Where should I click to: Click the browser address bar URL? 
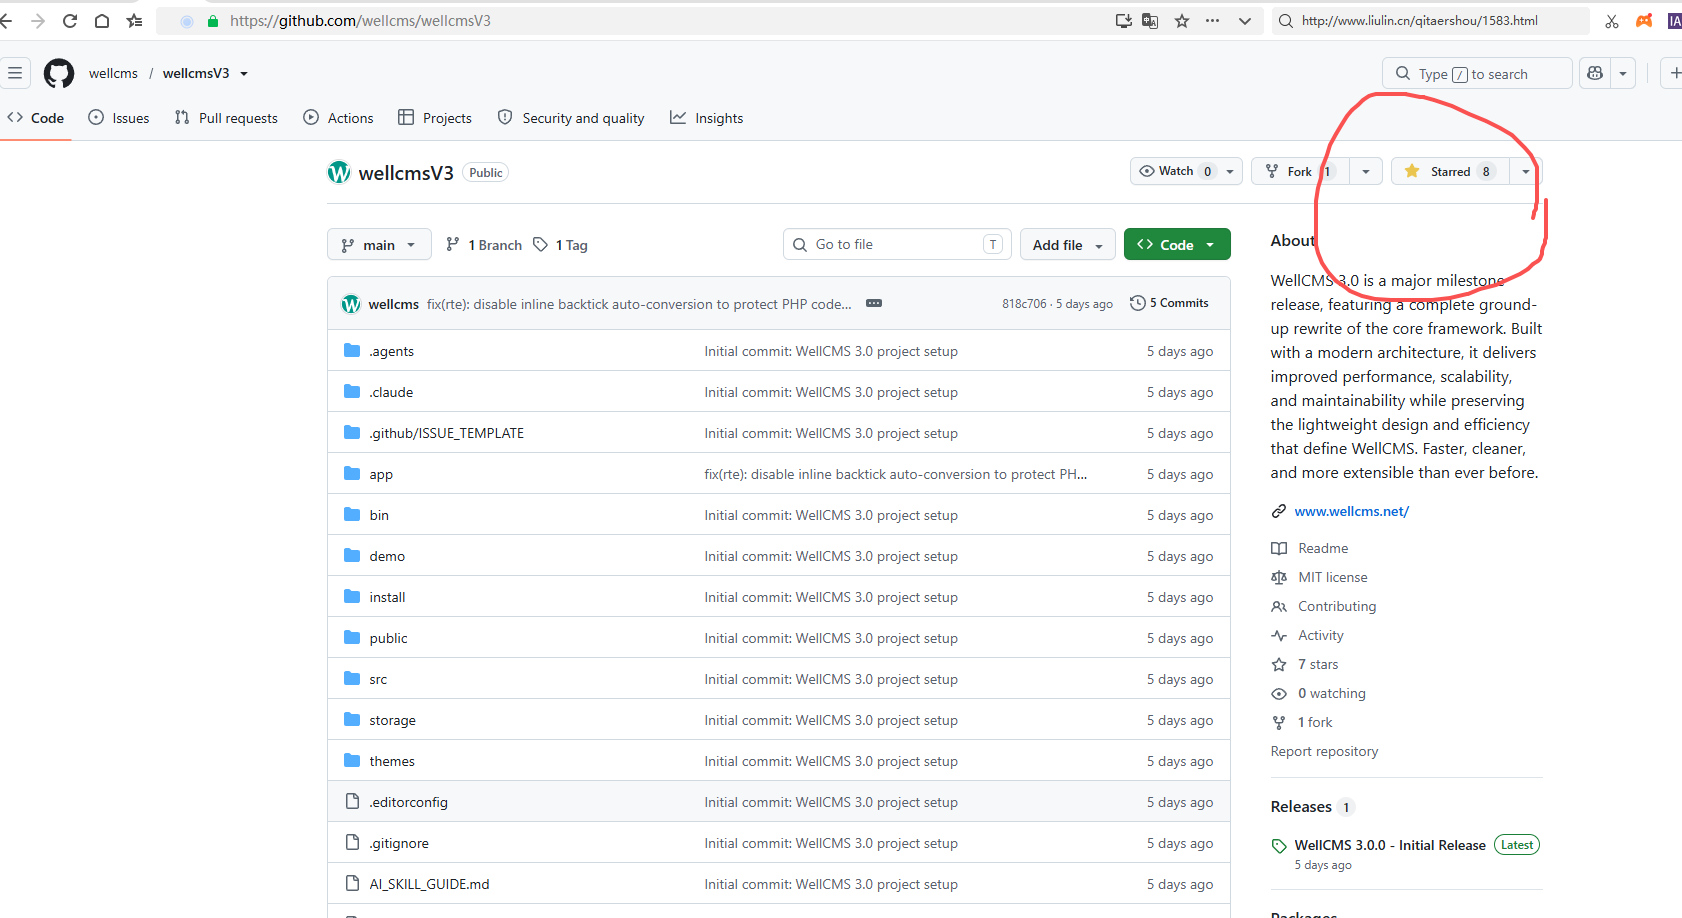click(x=360, y=21)
